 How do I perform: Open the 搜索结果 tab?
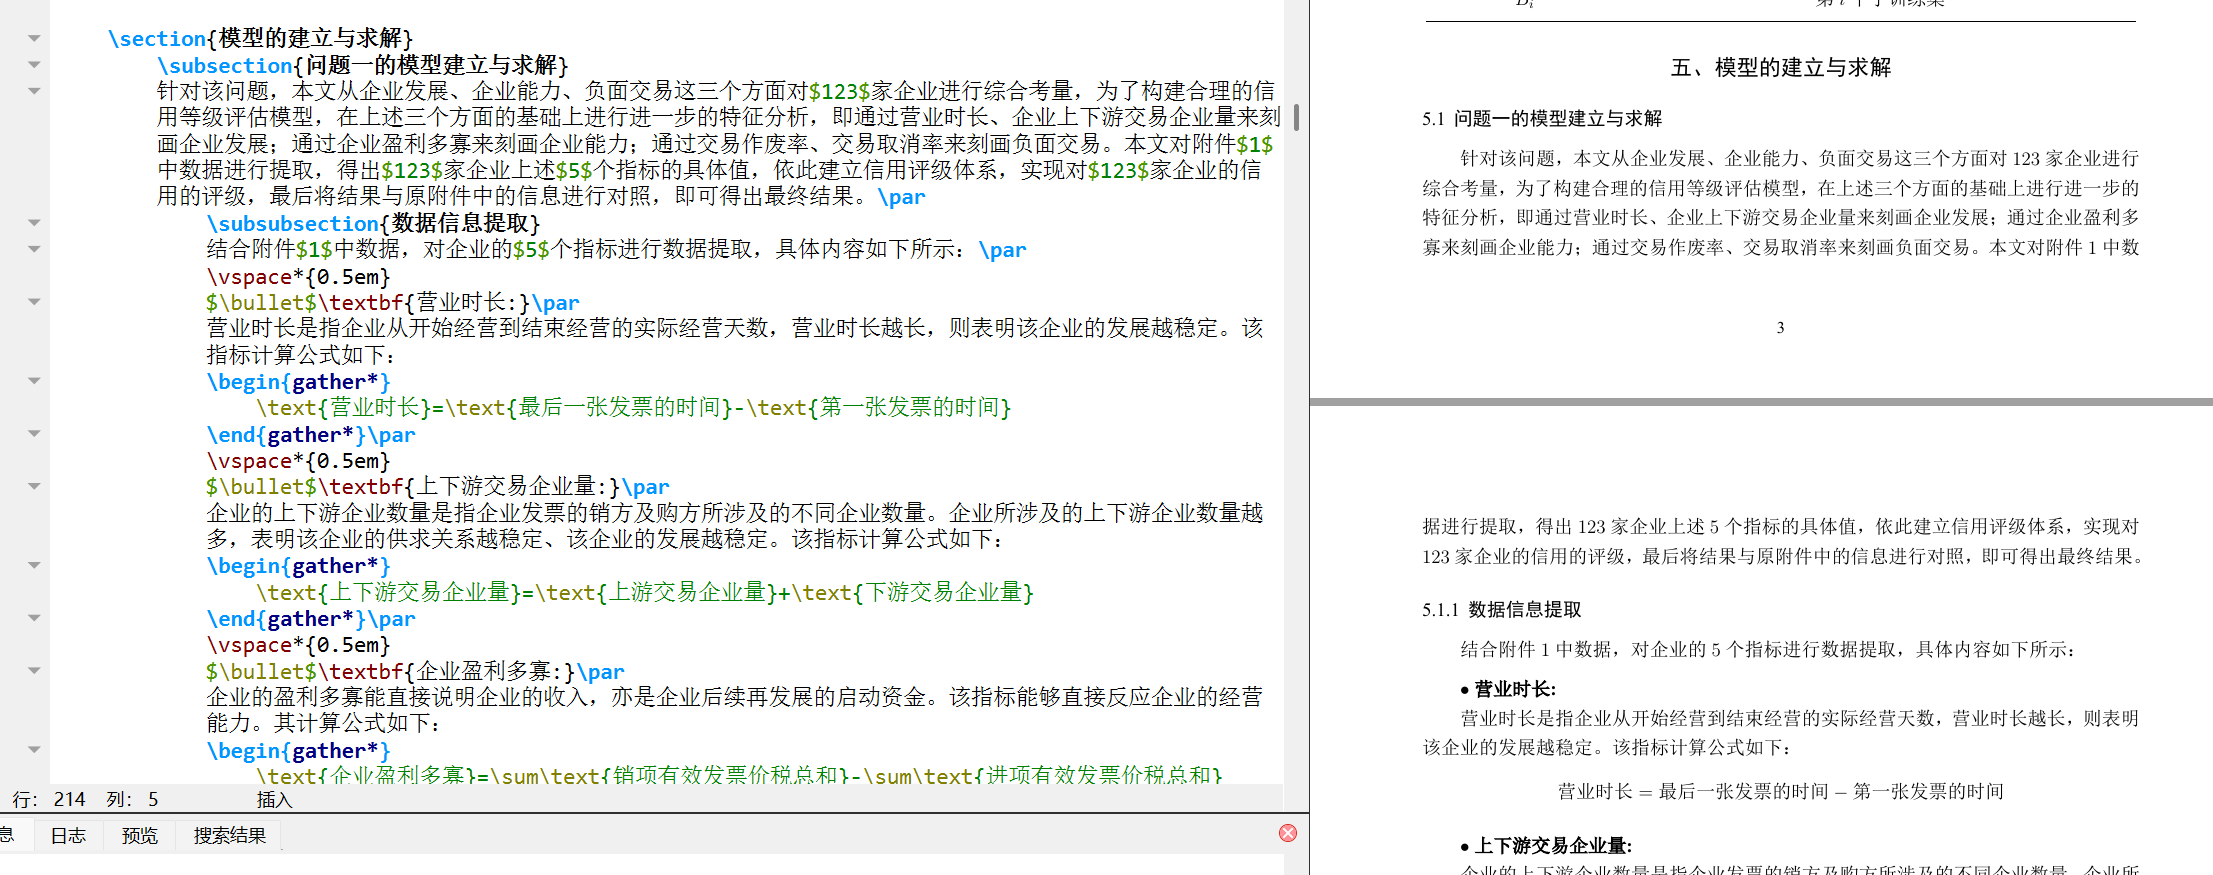pyautogui.click(x=230, y=835)
